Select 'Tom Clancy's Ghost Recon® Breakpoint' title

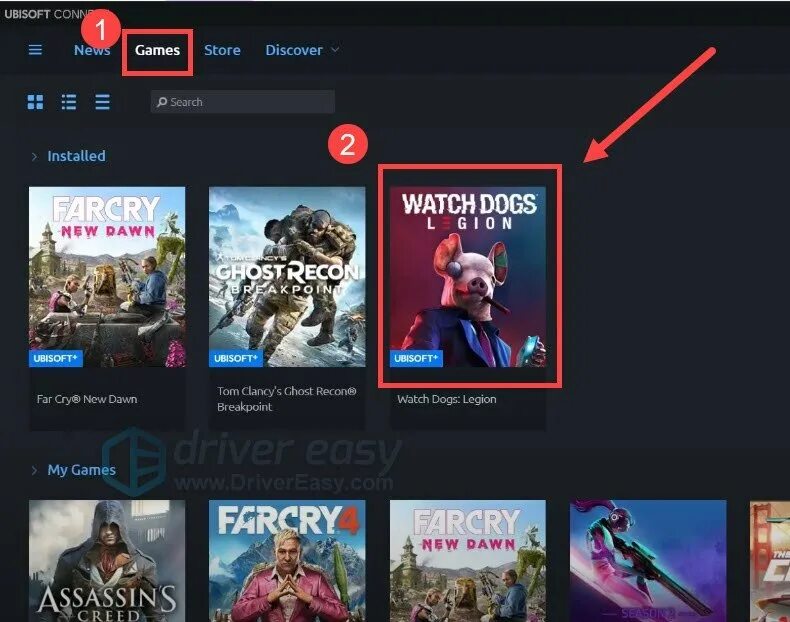pyautogui.click(x=287, y=399)
